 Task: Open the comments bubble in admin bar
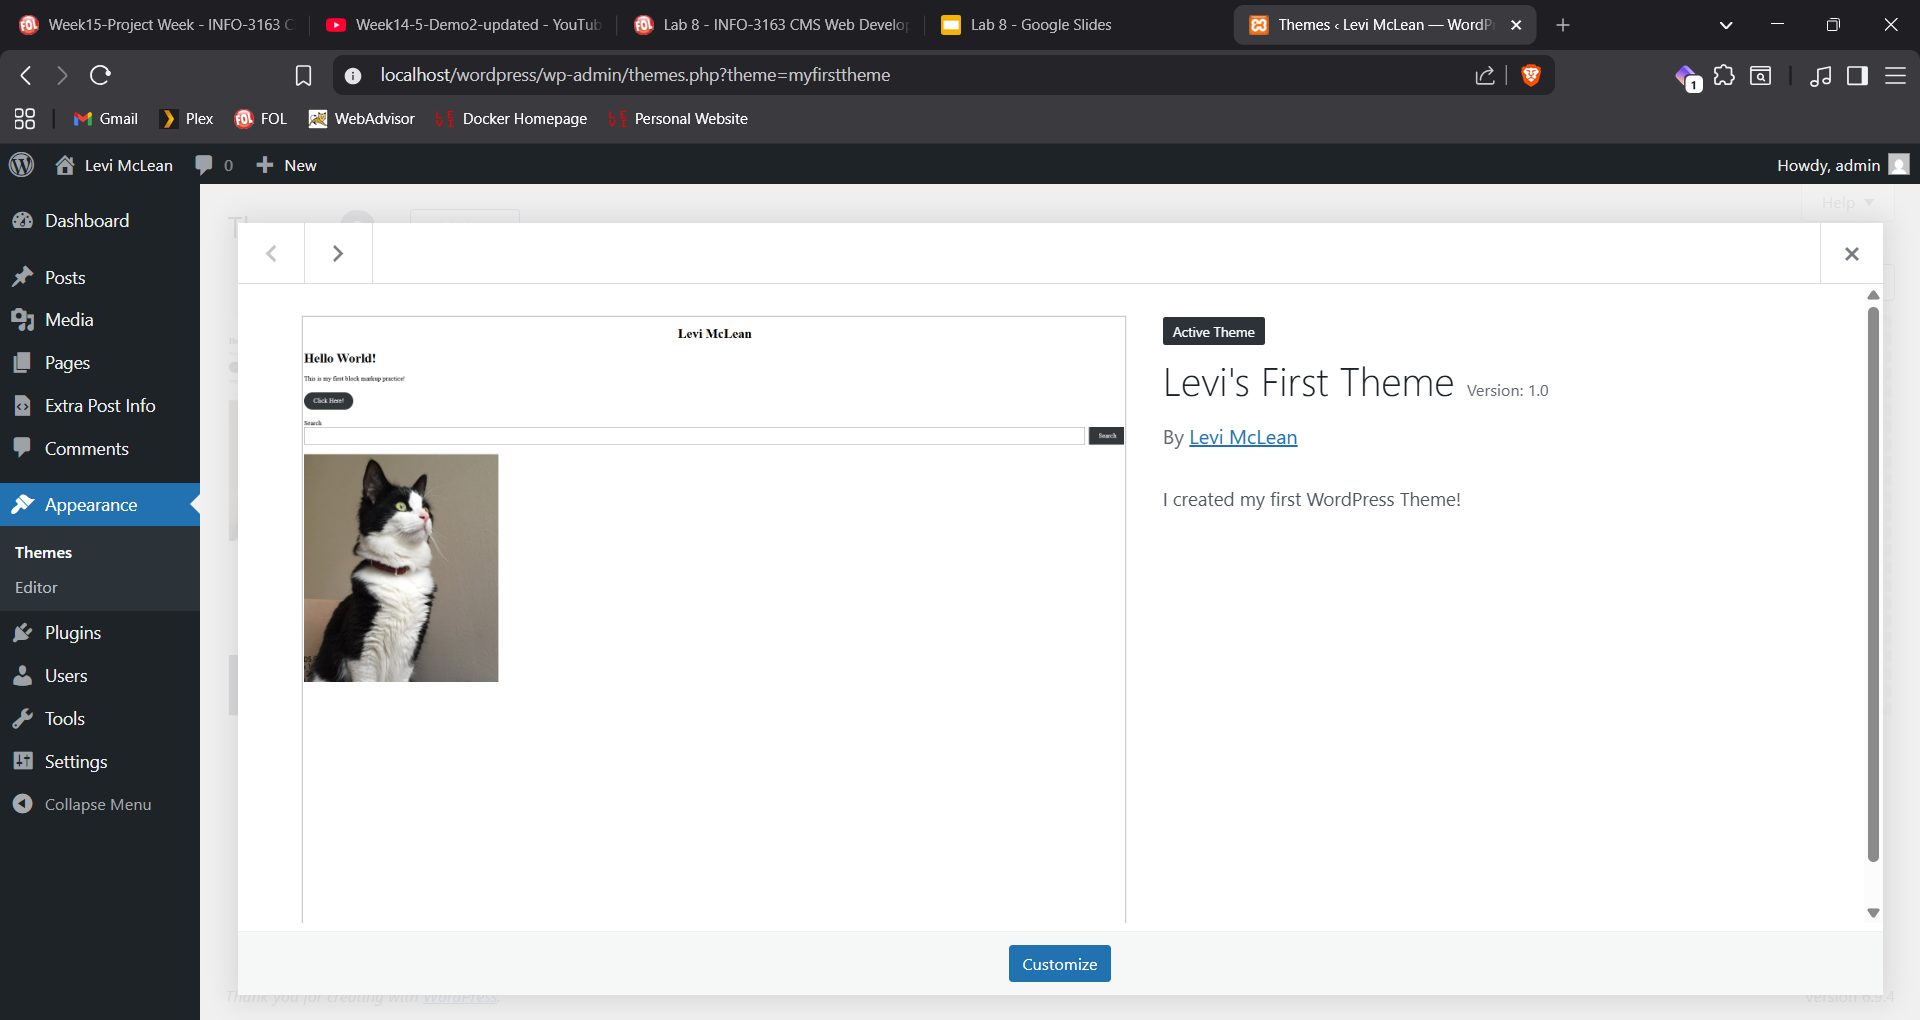pos(214,165)
